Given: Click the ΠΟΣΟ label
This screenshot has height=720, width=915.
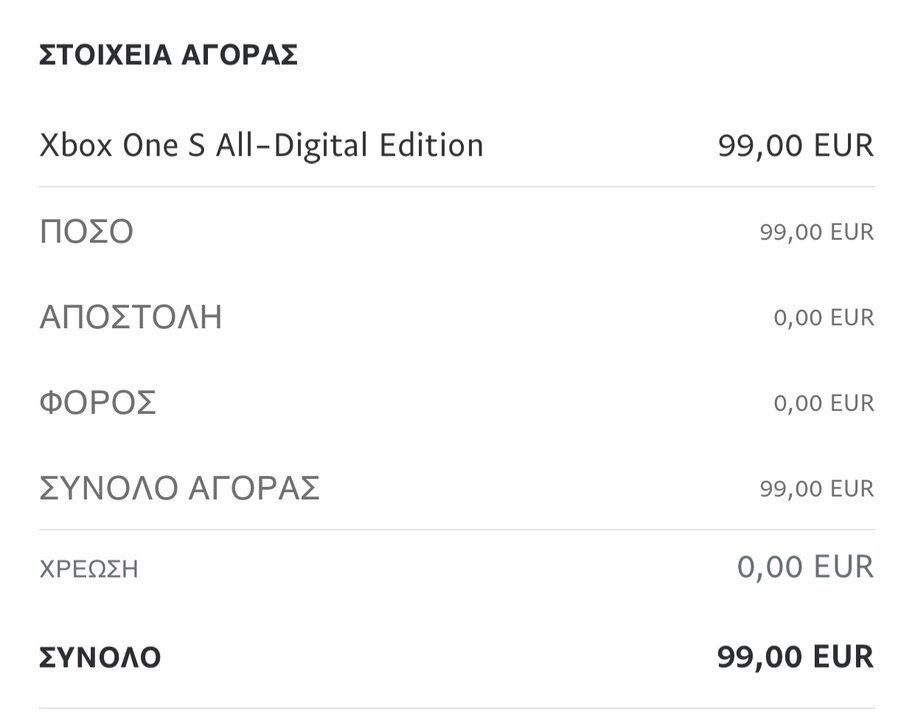Looking at the screenshot, I should pyautogui.click(x=86, y=233).
